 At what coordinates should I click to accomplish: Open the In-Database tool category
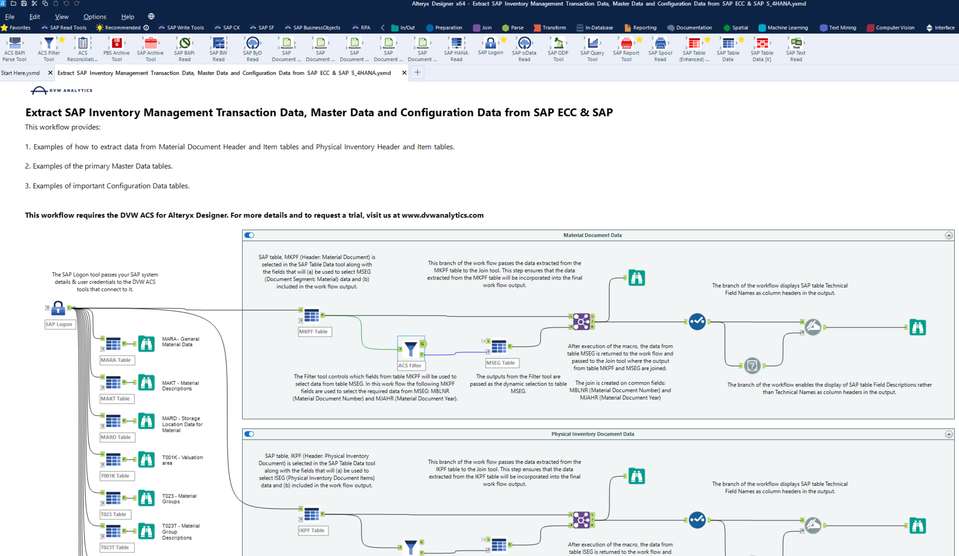coord(594,28)
